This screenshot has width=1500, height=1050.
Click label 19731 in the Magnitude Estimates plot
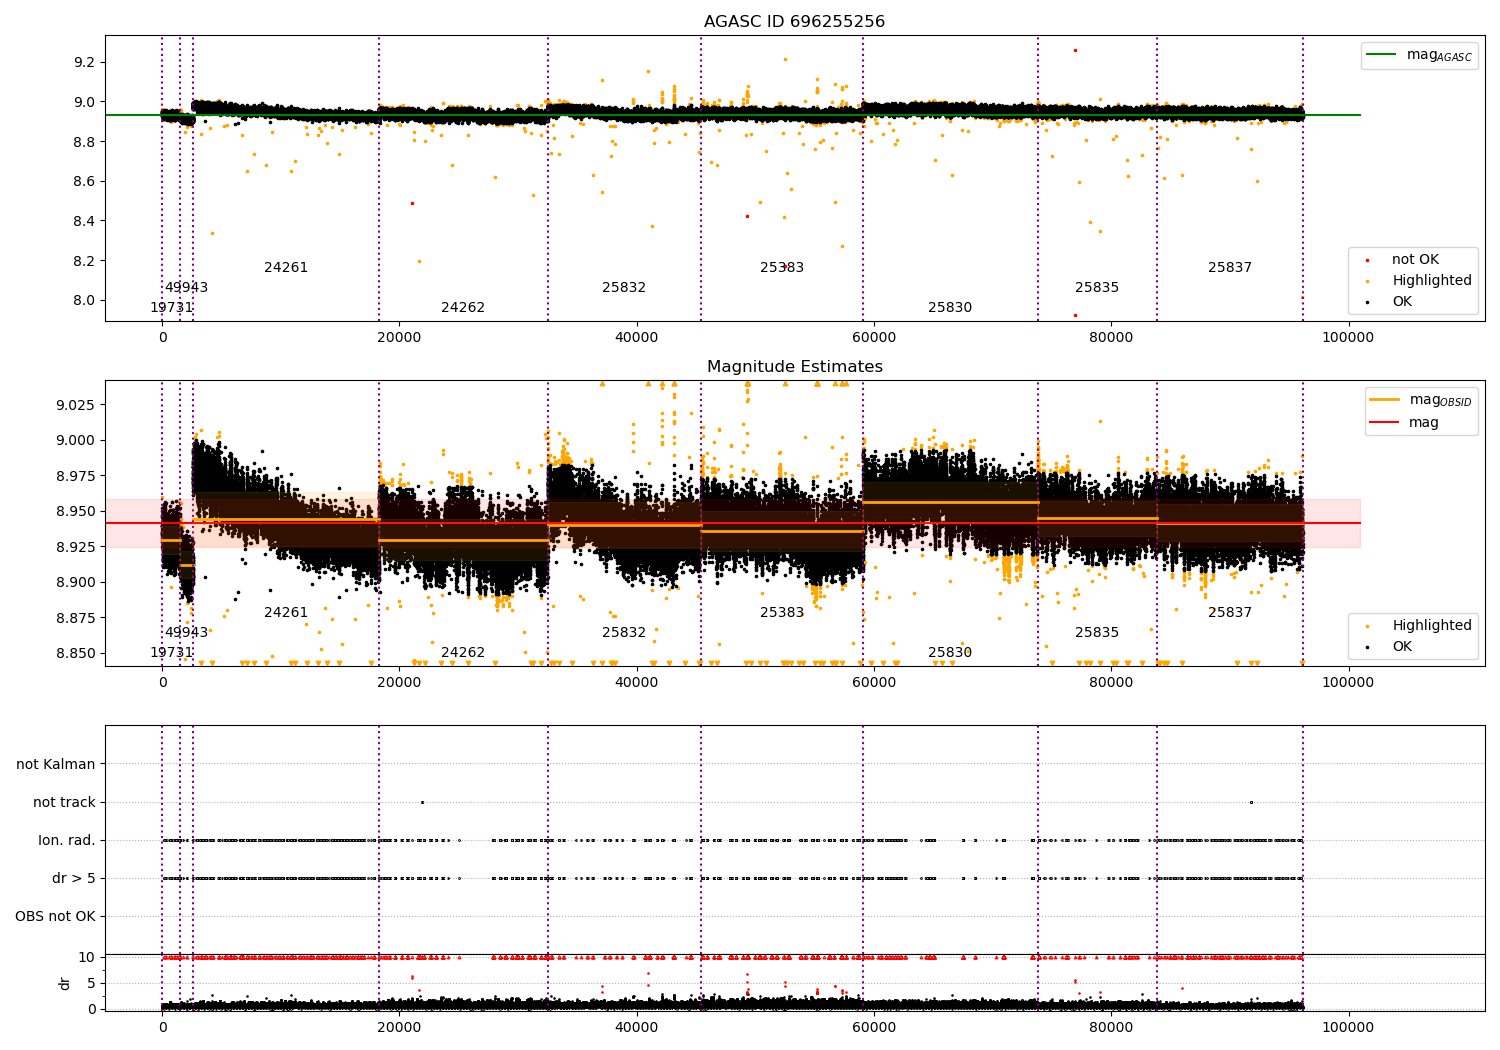tap(171, 653)
